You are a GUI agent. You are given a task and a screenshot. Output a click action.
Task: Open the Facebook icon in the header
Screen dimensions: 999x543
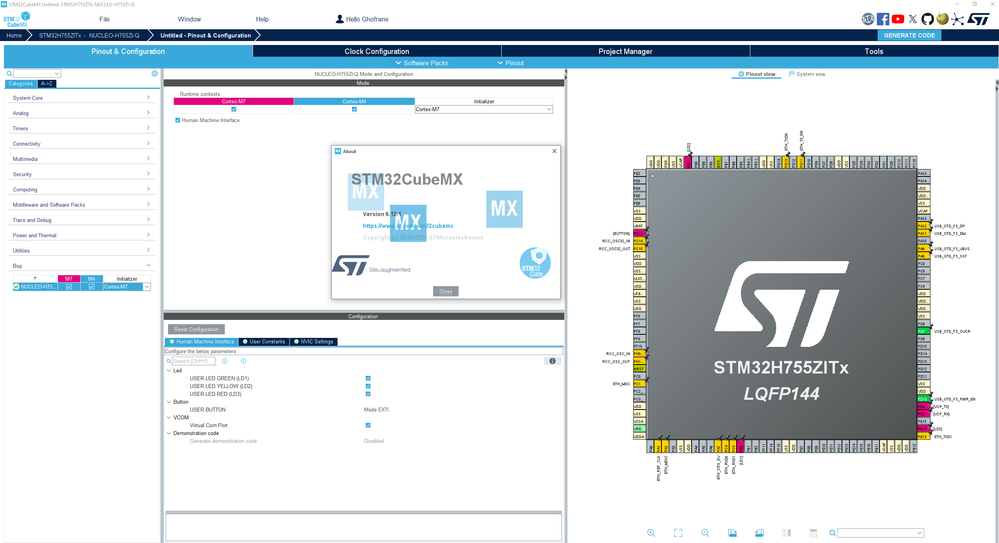click(883, 19)
